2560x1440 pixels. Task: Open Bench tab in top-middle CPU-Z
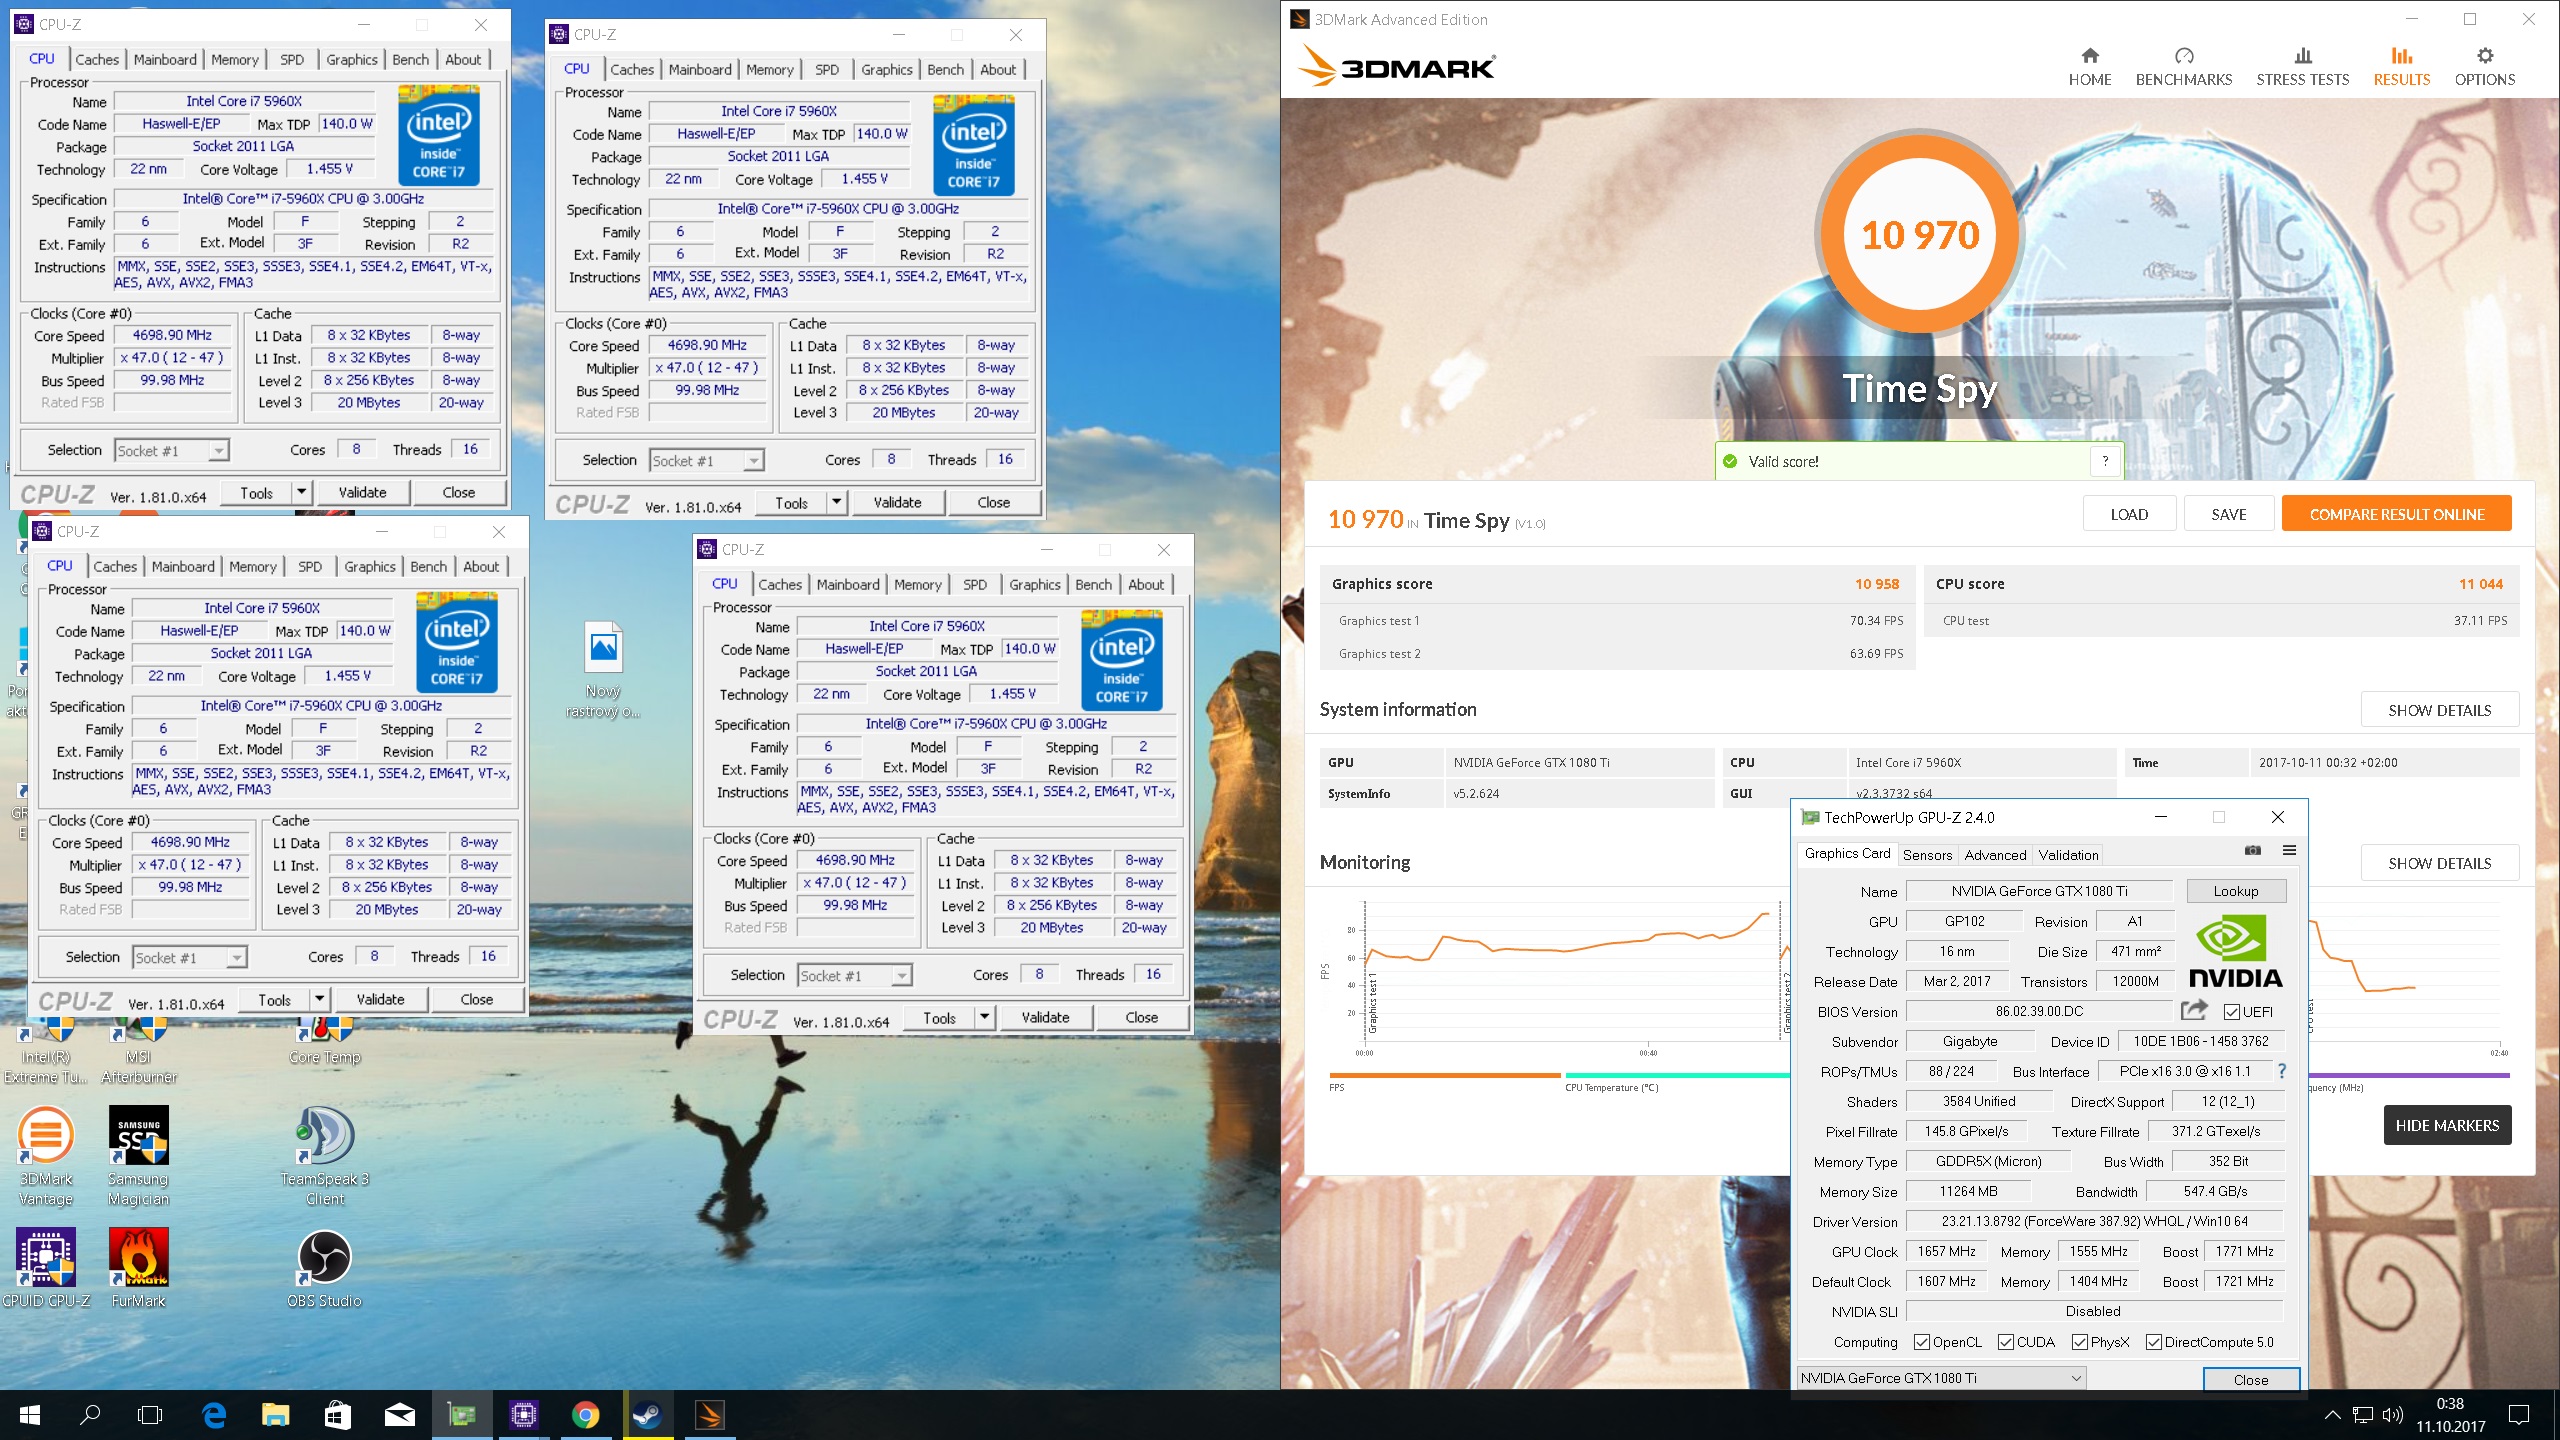coord(945,70)
